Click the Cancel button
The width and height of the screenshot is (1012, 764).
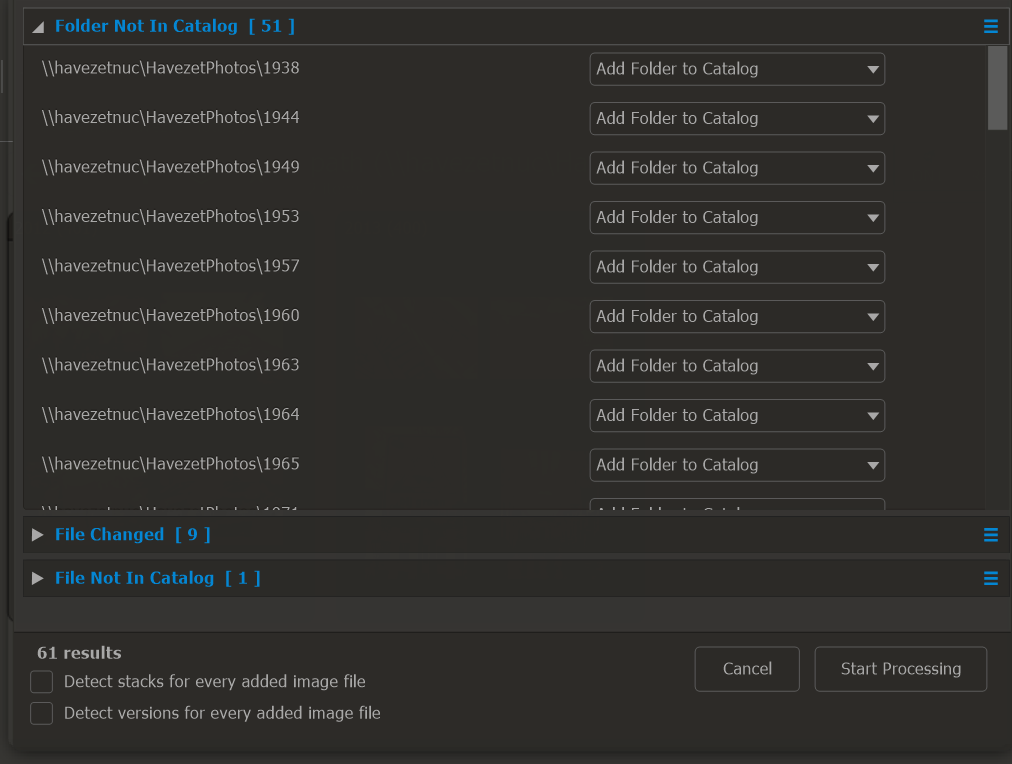click(747, 669)
